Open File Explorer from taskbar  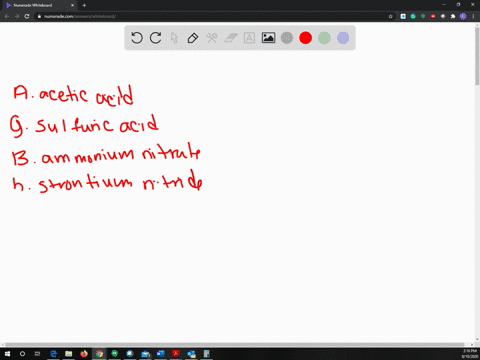(x=69, y=354)
